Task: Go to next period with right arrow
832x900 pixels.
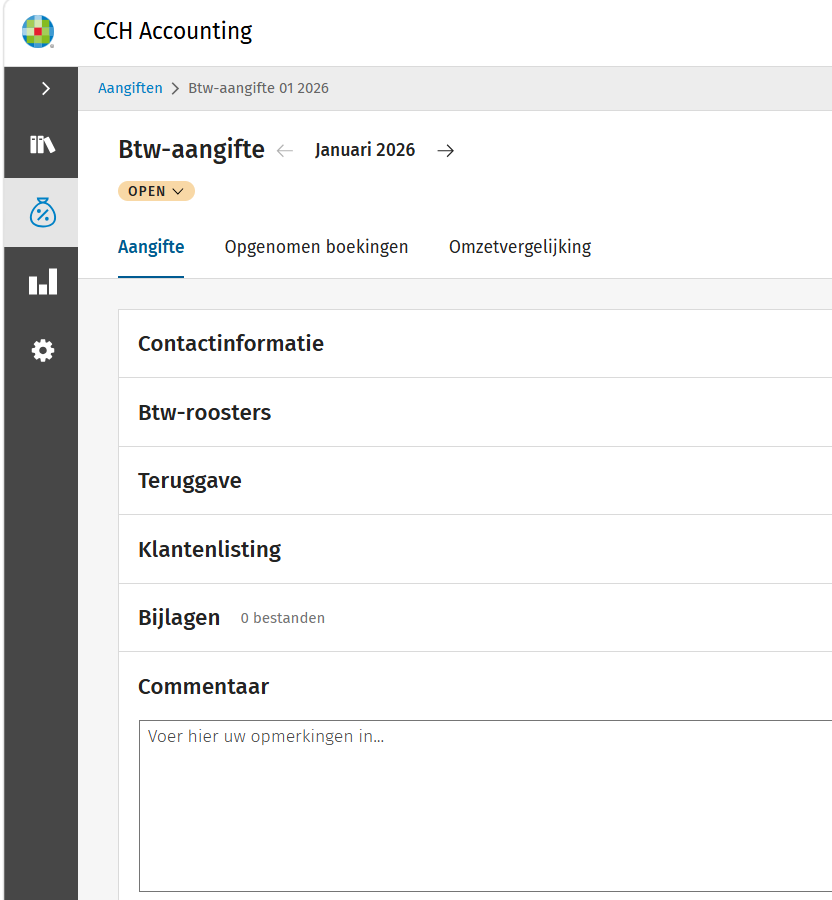Action: click(x=445, y=150)
